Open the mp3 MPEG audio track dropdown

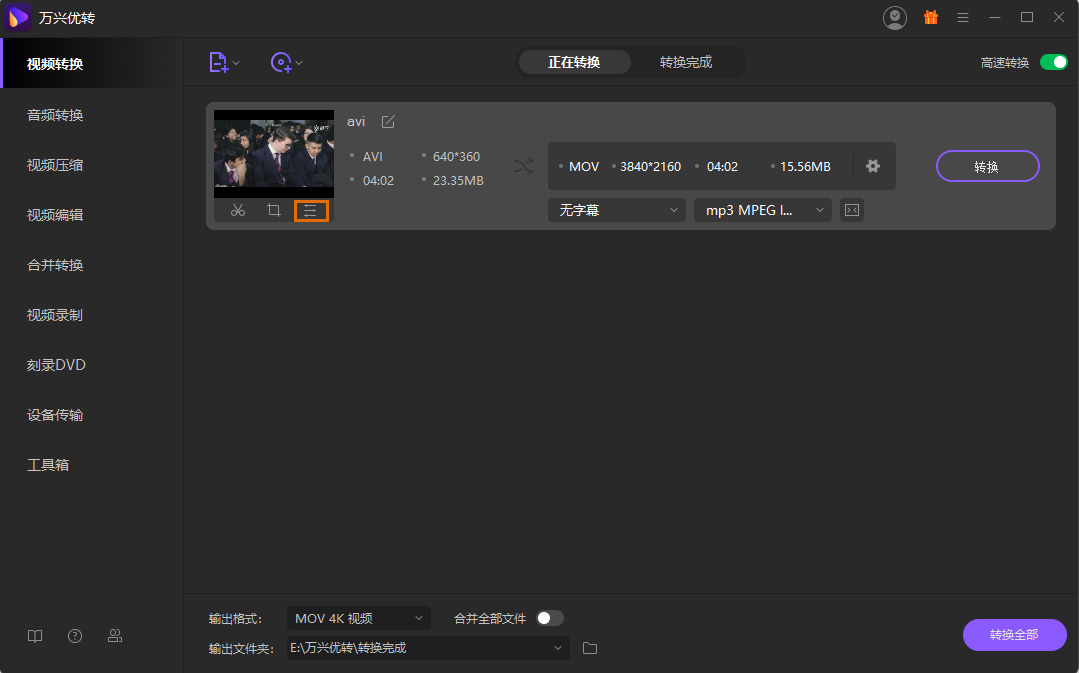[762, 210]
